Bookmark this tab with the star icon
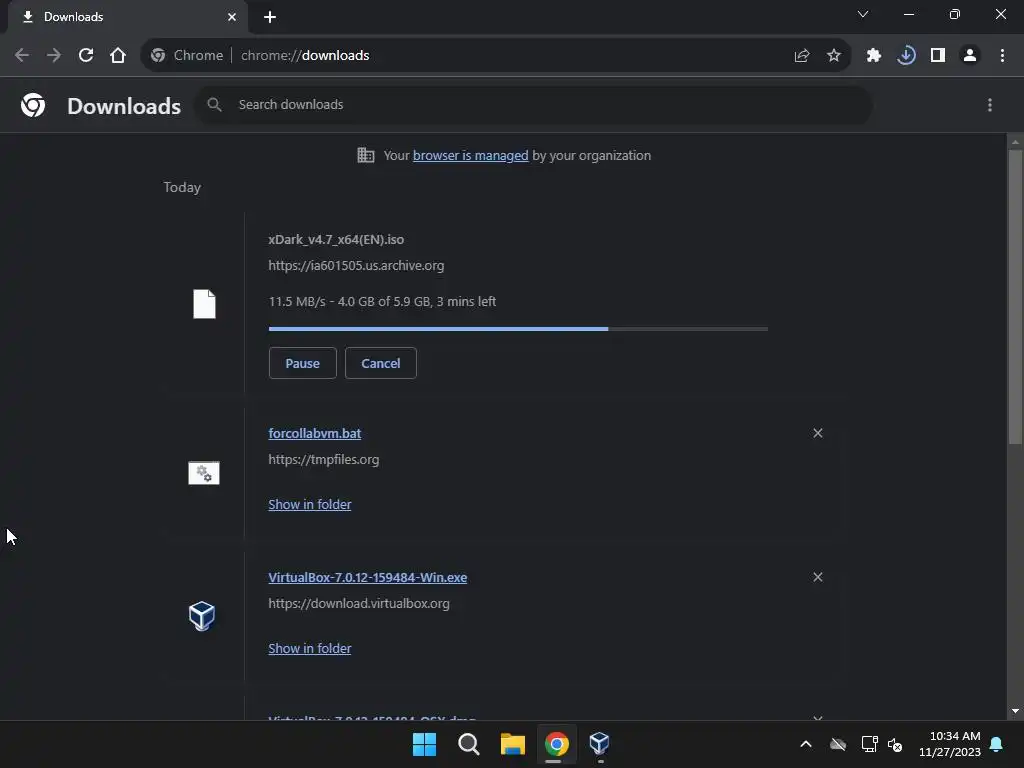Image resolution: width=1024 pixels, height=768 pixels. pyautogui.click(x=834, y=56)
